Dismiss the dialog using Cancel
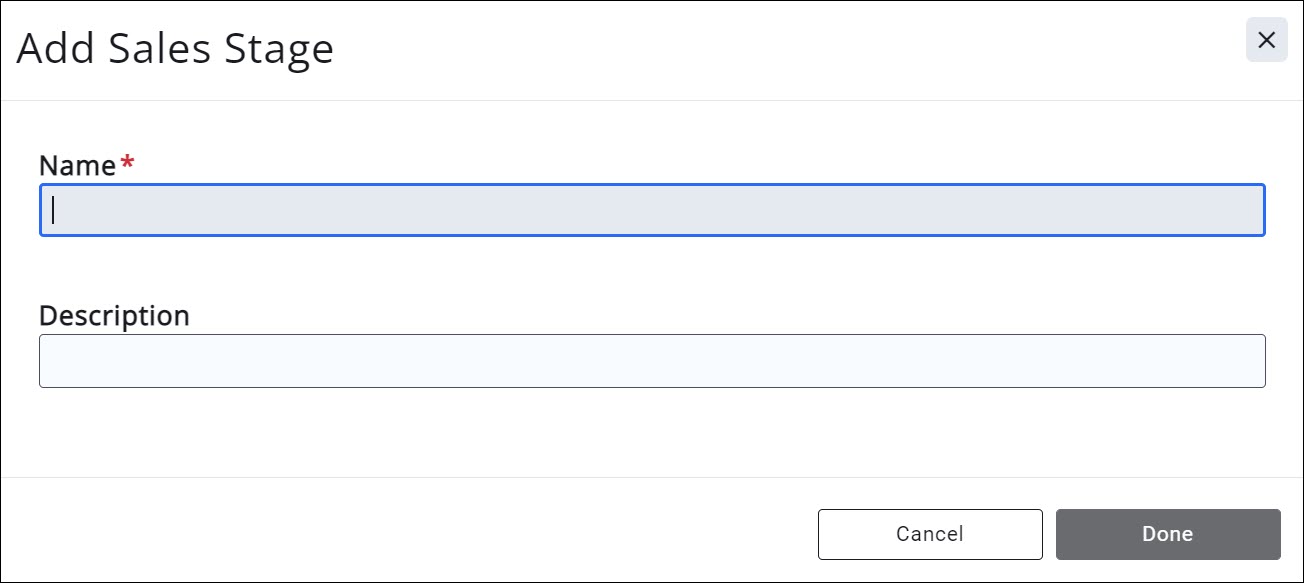Image resolution: width=1304 pixels, height=583 pixels. coord(930,534)
